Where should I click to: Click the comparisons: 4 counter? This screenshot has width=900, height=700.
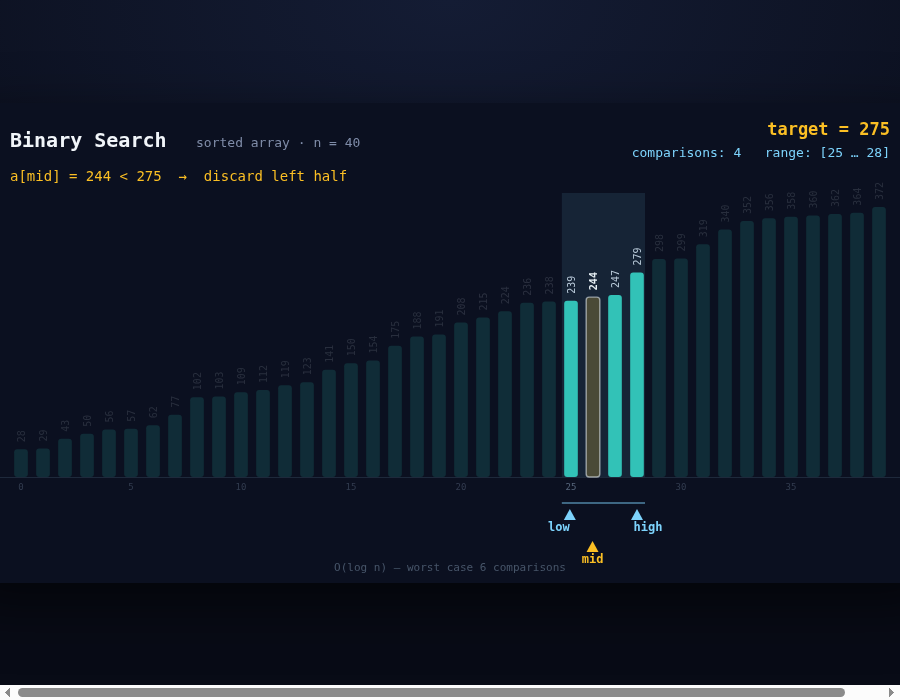(686, 153)
